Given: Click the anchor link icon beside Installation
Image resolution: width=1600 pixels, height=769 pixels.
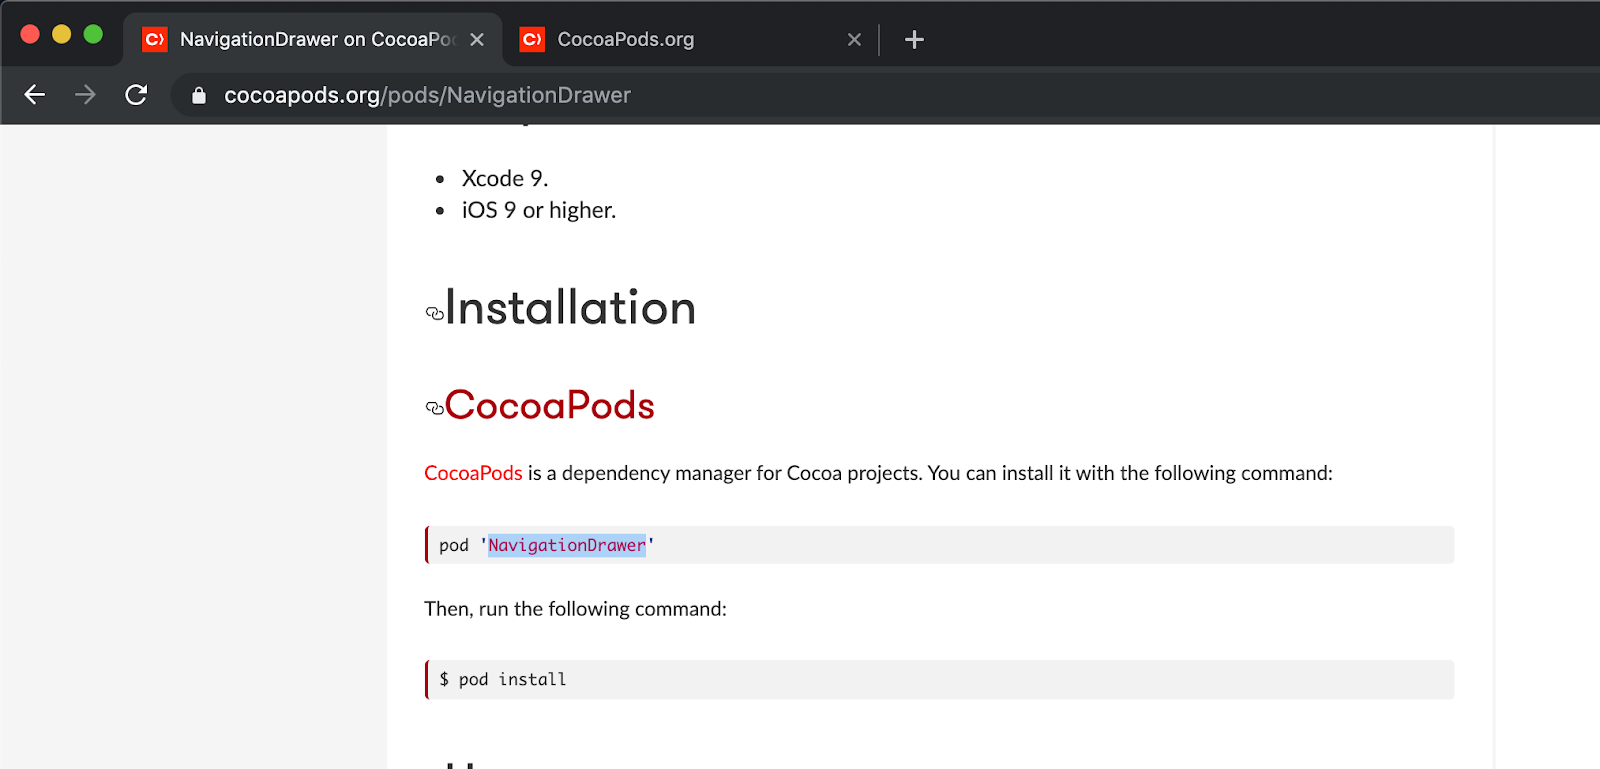Looking at the screenshot, I should (x=434, y=313).
